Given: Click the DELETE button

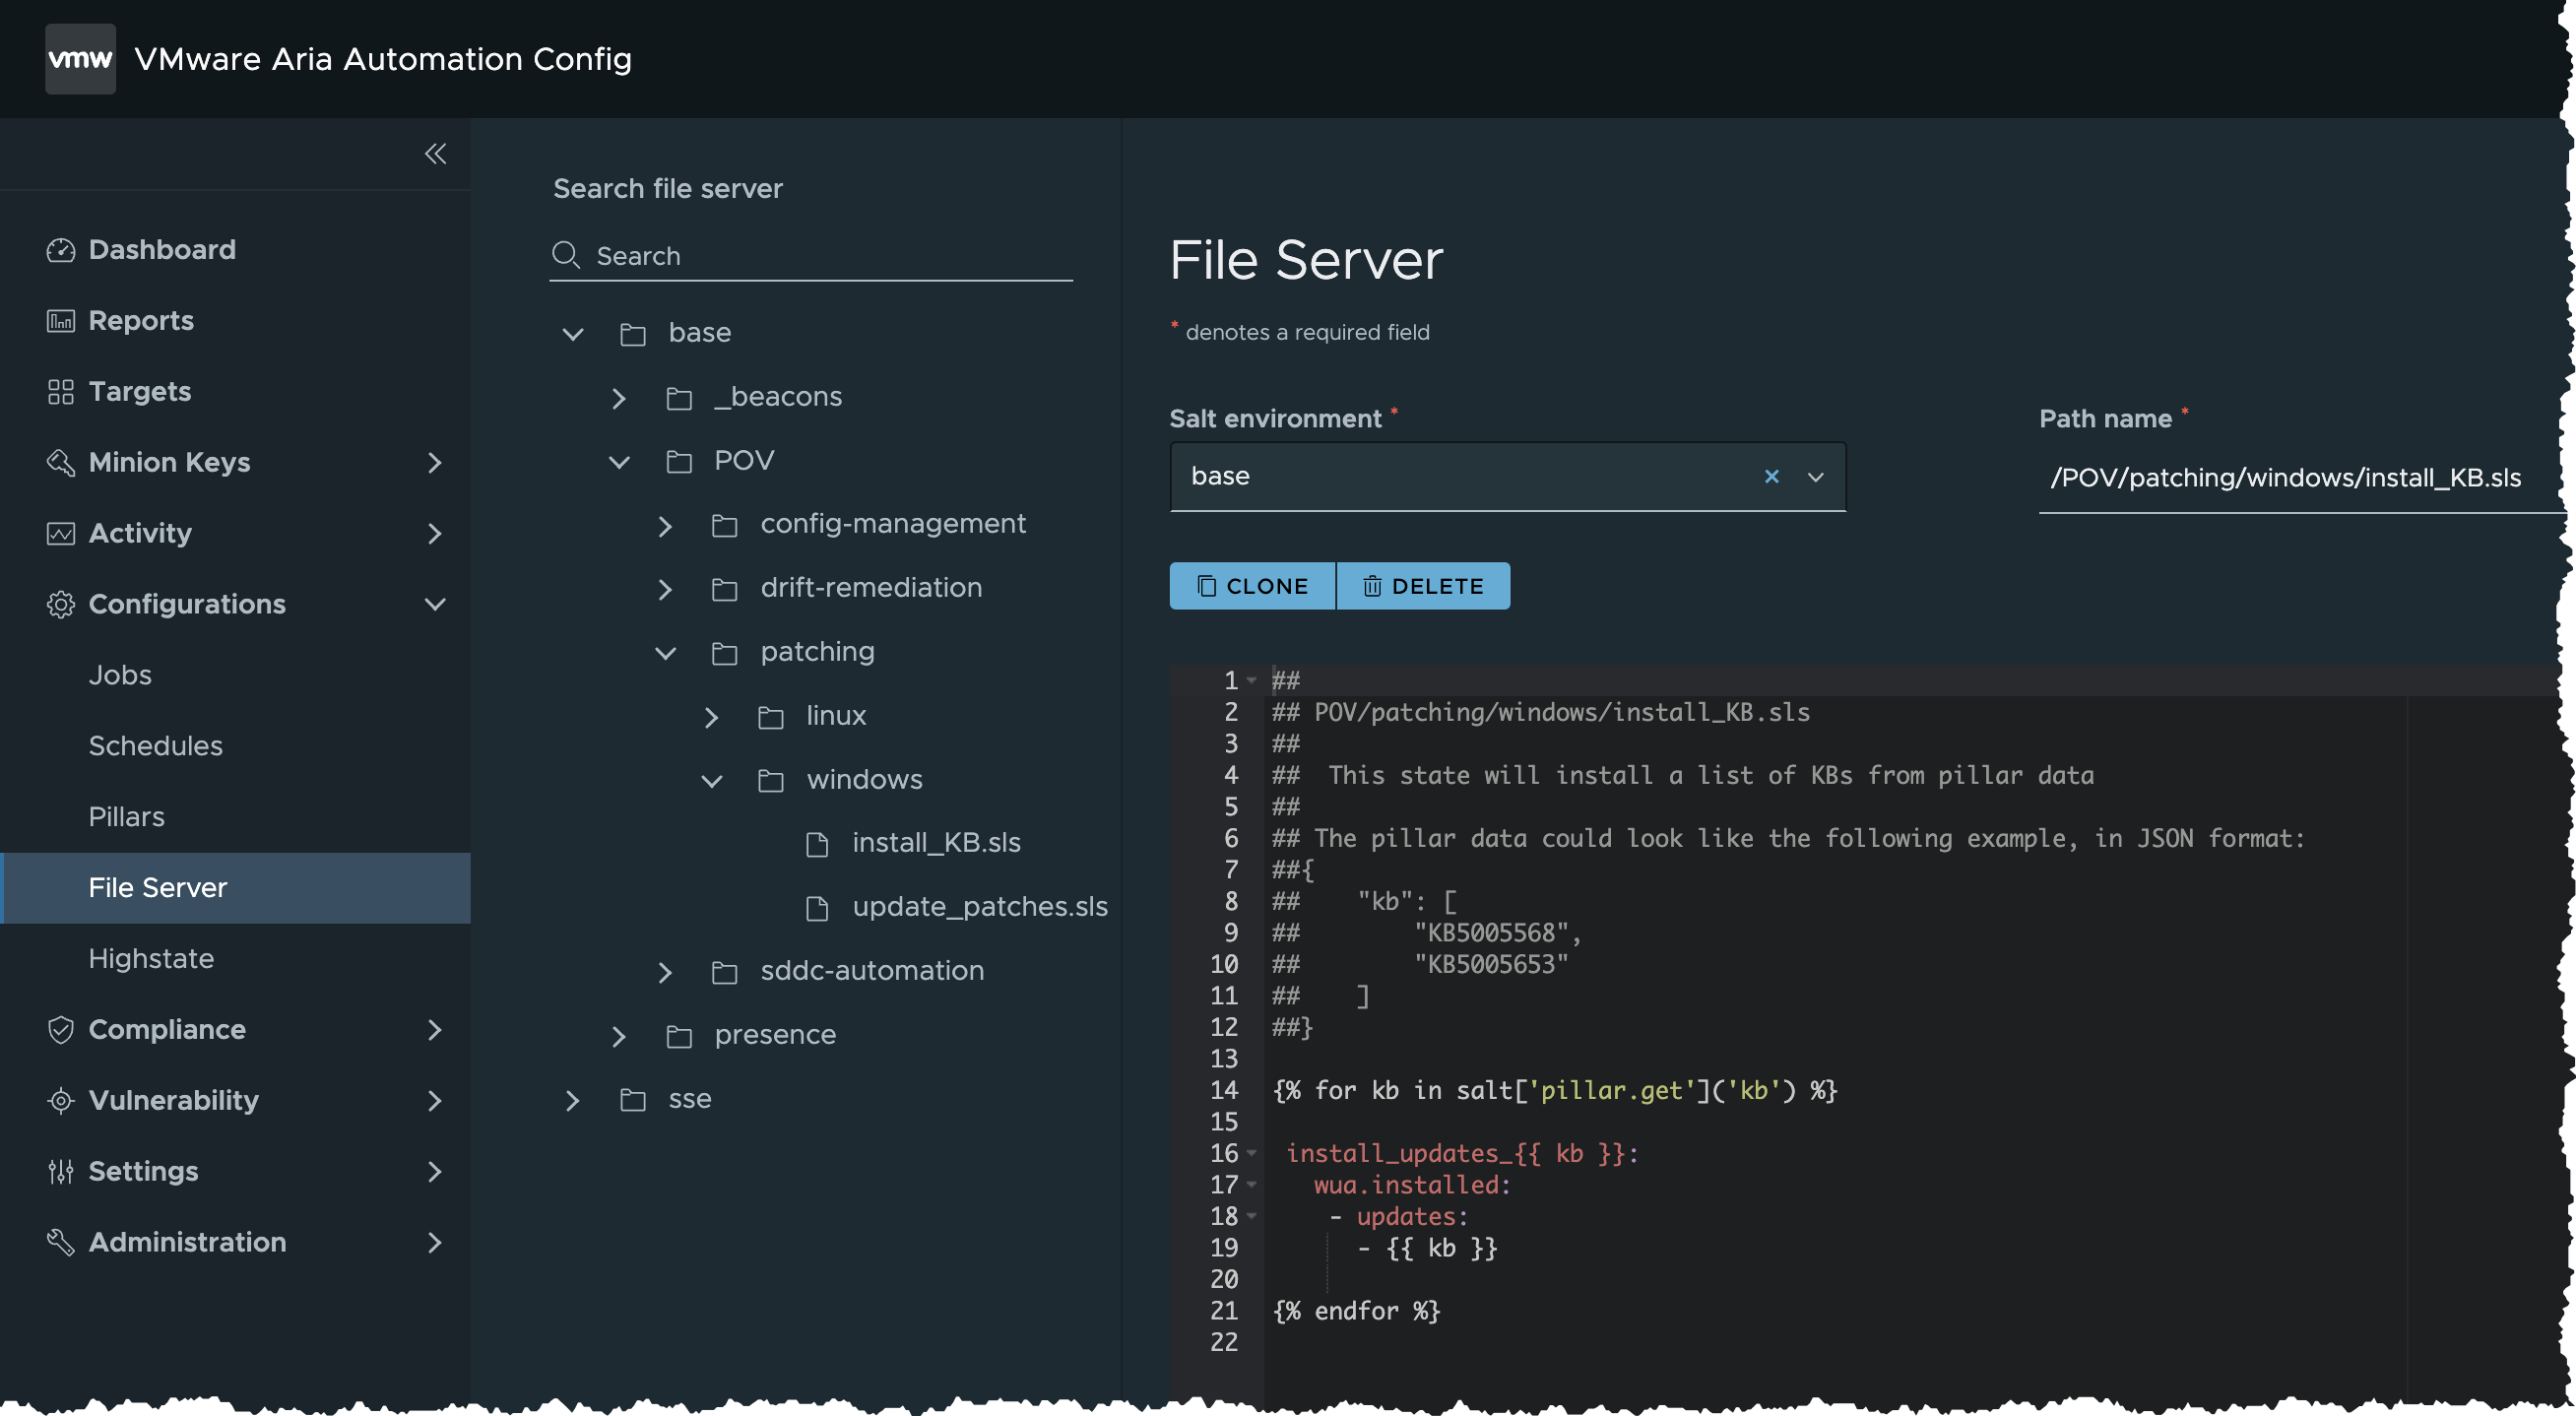Looking at the screenshot, I should coord(1423,586).
